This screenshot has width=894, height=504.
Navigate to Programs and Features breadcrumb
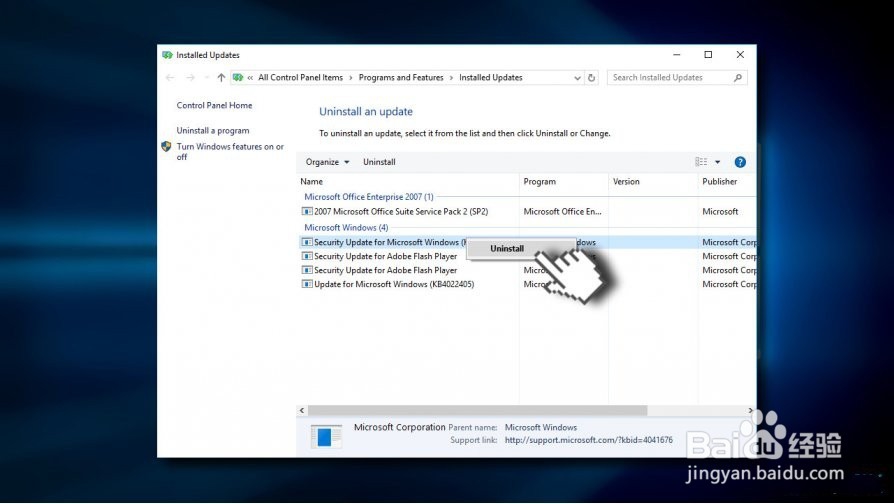[401, 78]
